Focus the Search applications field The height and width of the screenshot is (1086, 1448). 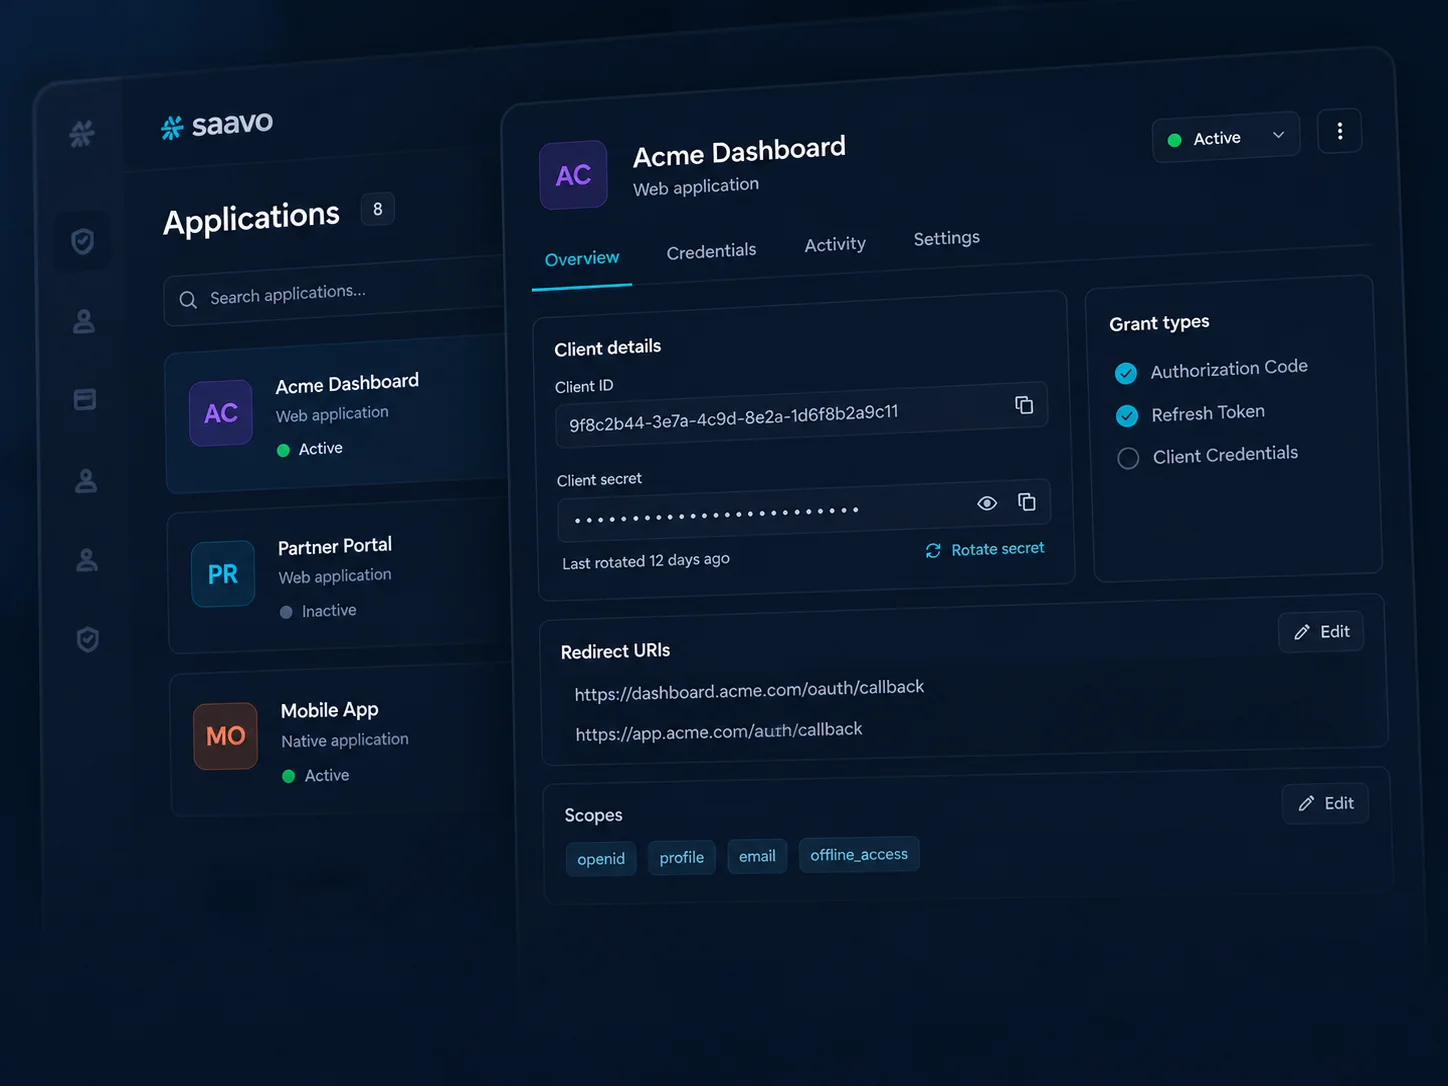[335, 293]
